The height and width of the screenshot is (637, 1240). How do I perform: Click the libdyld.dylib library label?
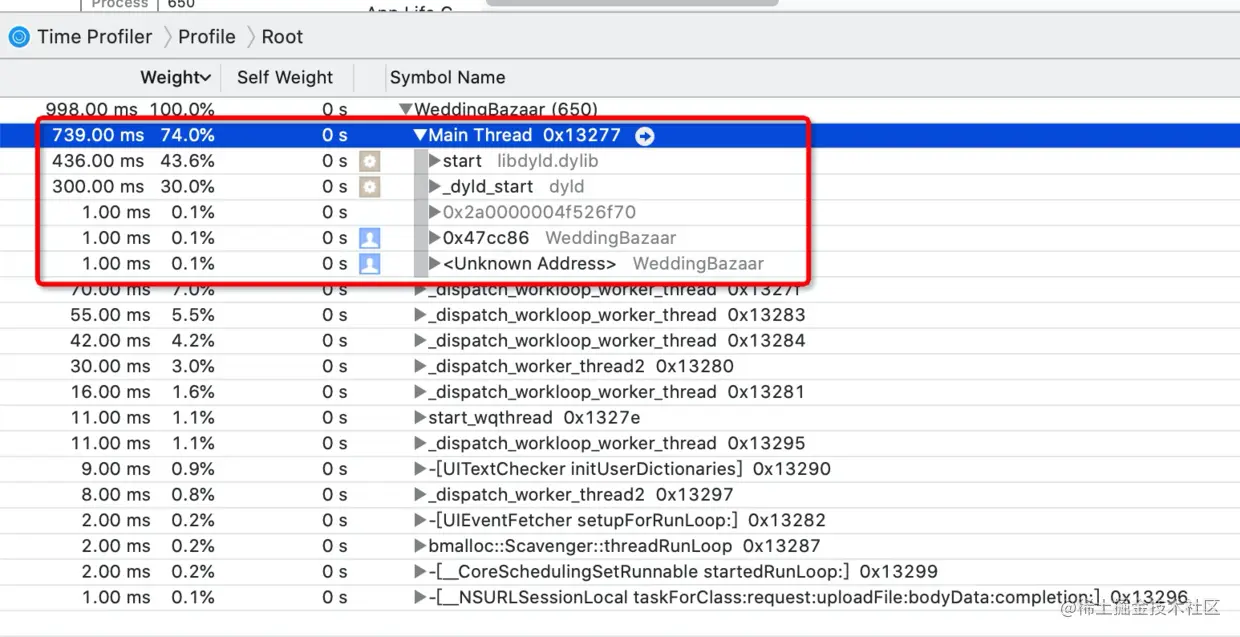click(548, 161)
